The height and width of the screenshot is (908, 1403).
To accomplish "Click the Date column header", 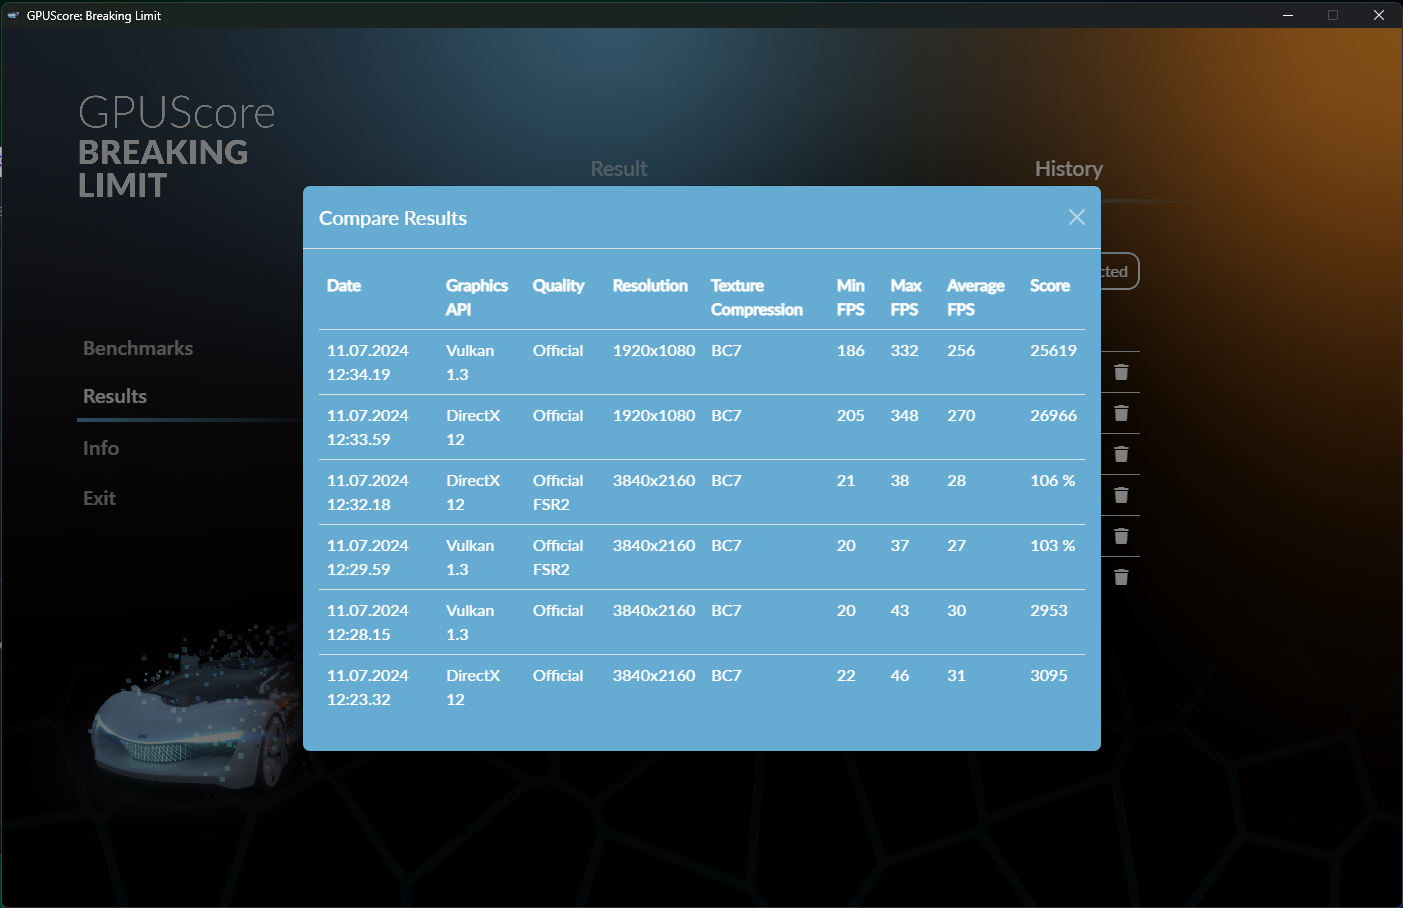I will [x=344, y=286].
